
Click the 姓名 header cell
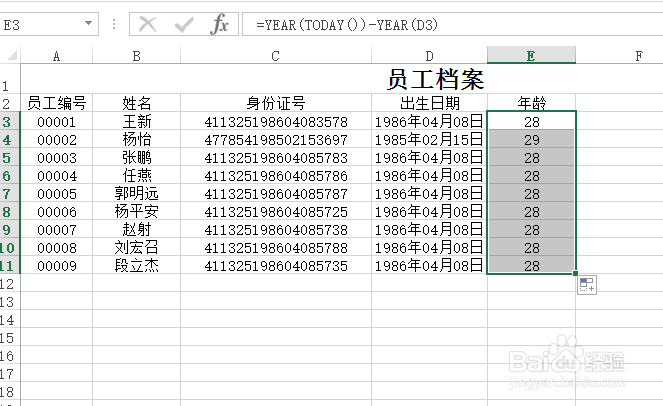pyautogui.click(x=137, y=103)
